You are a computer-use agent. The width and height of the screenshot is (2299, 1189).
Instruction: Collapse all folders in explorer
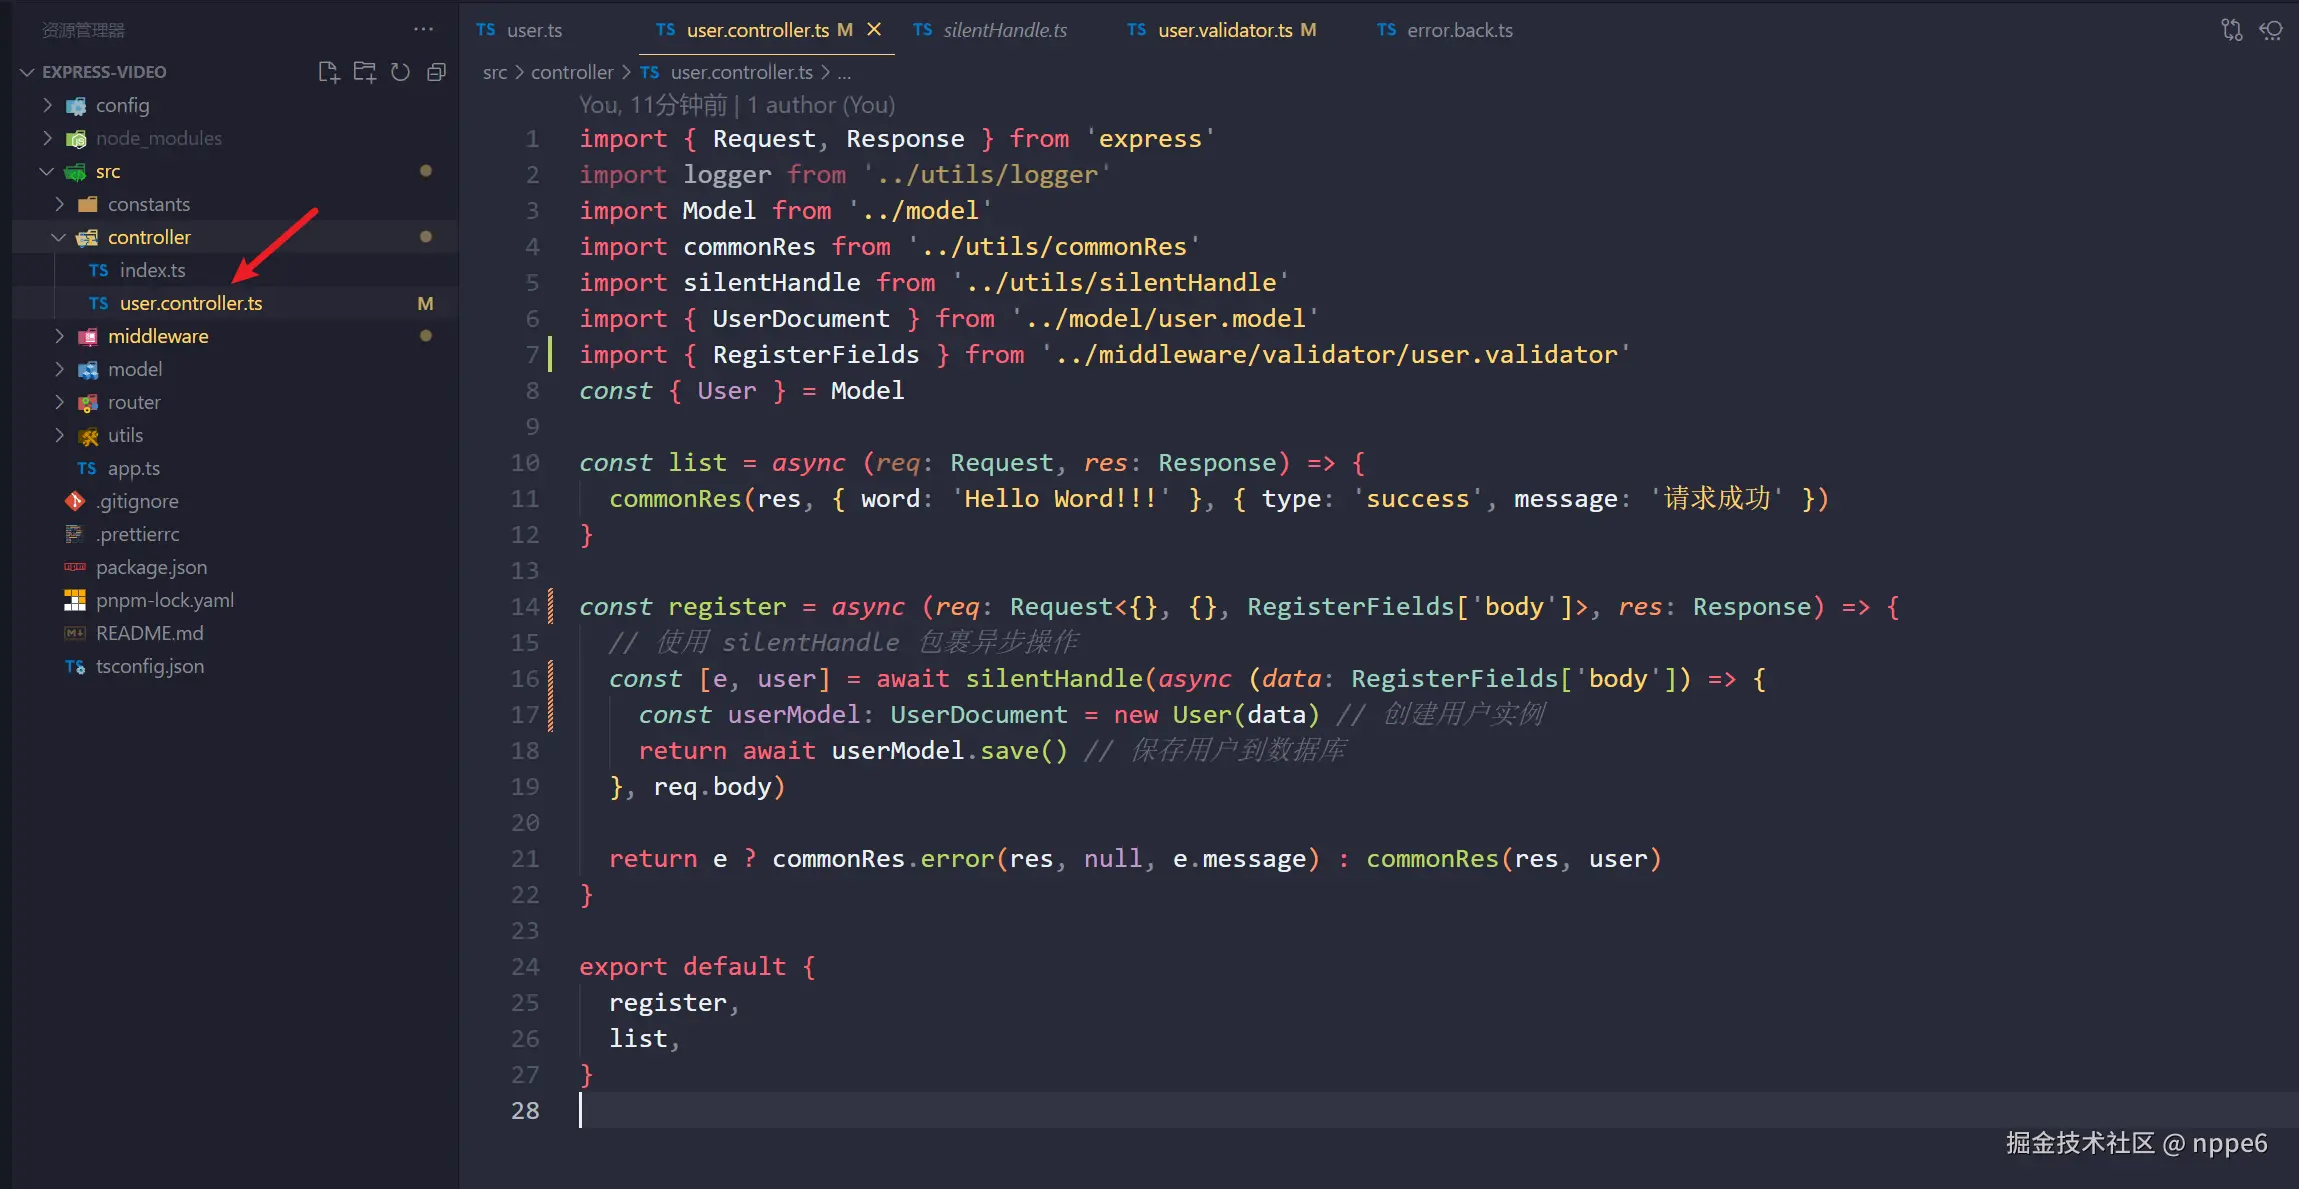436,72
